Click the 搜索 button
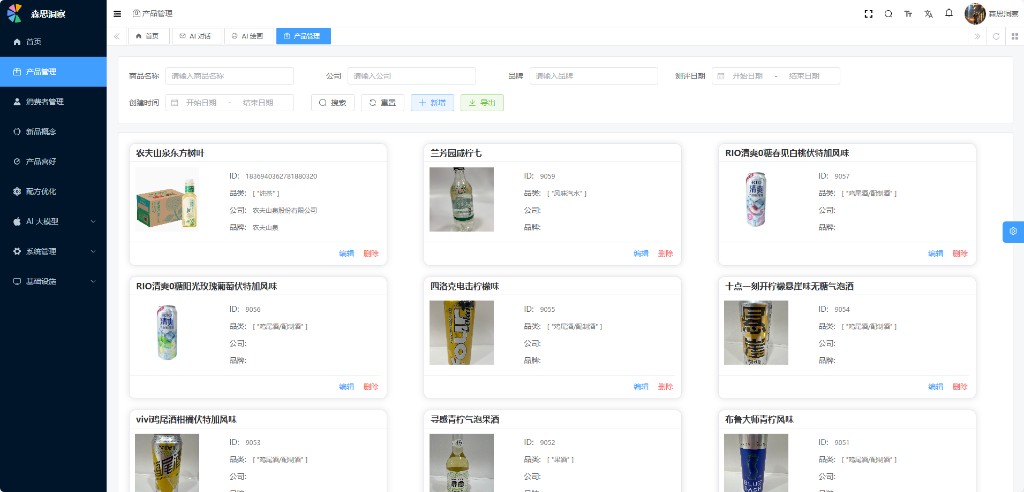This screenshot has height=492, width=1024. [333, 103]
